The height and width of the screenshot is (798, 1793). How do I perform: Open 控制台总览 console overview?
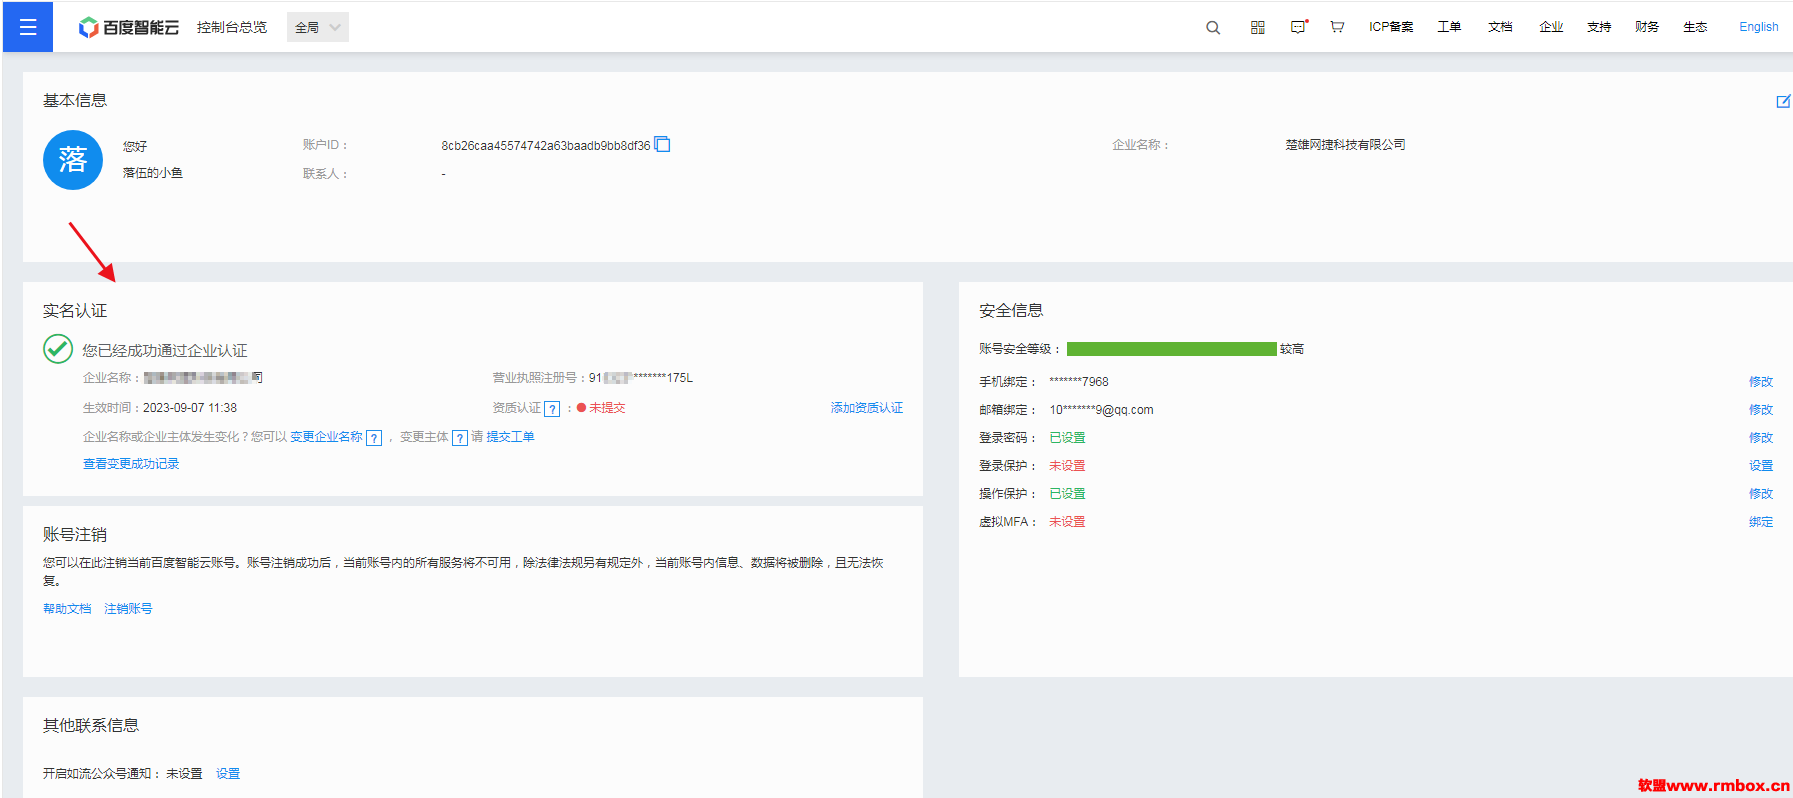pos(232,27)
